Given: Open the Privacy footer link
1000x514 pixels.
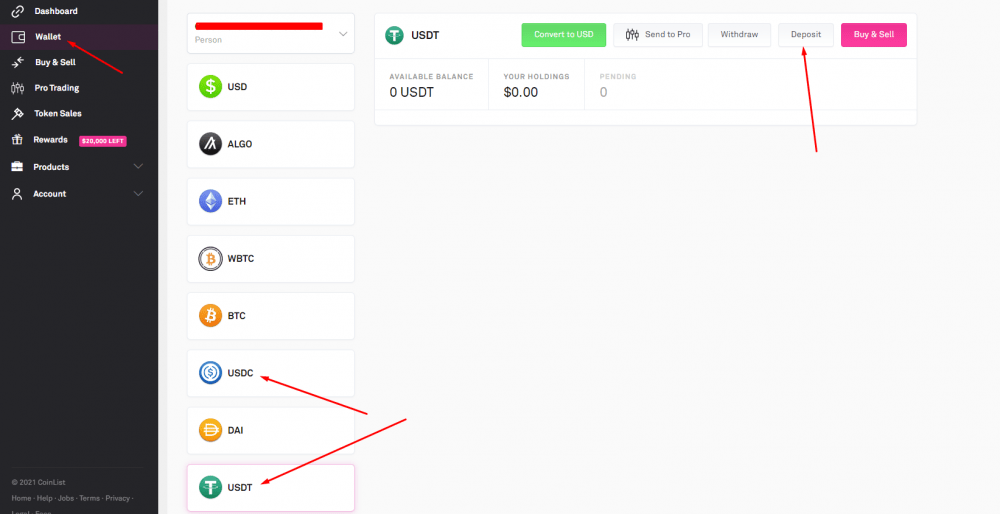Looking at the screenshot, I should click(x=117, y=498).
